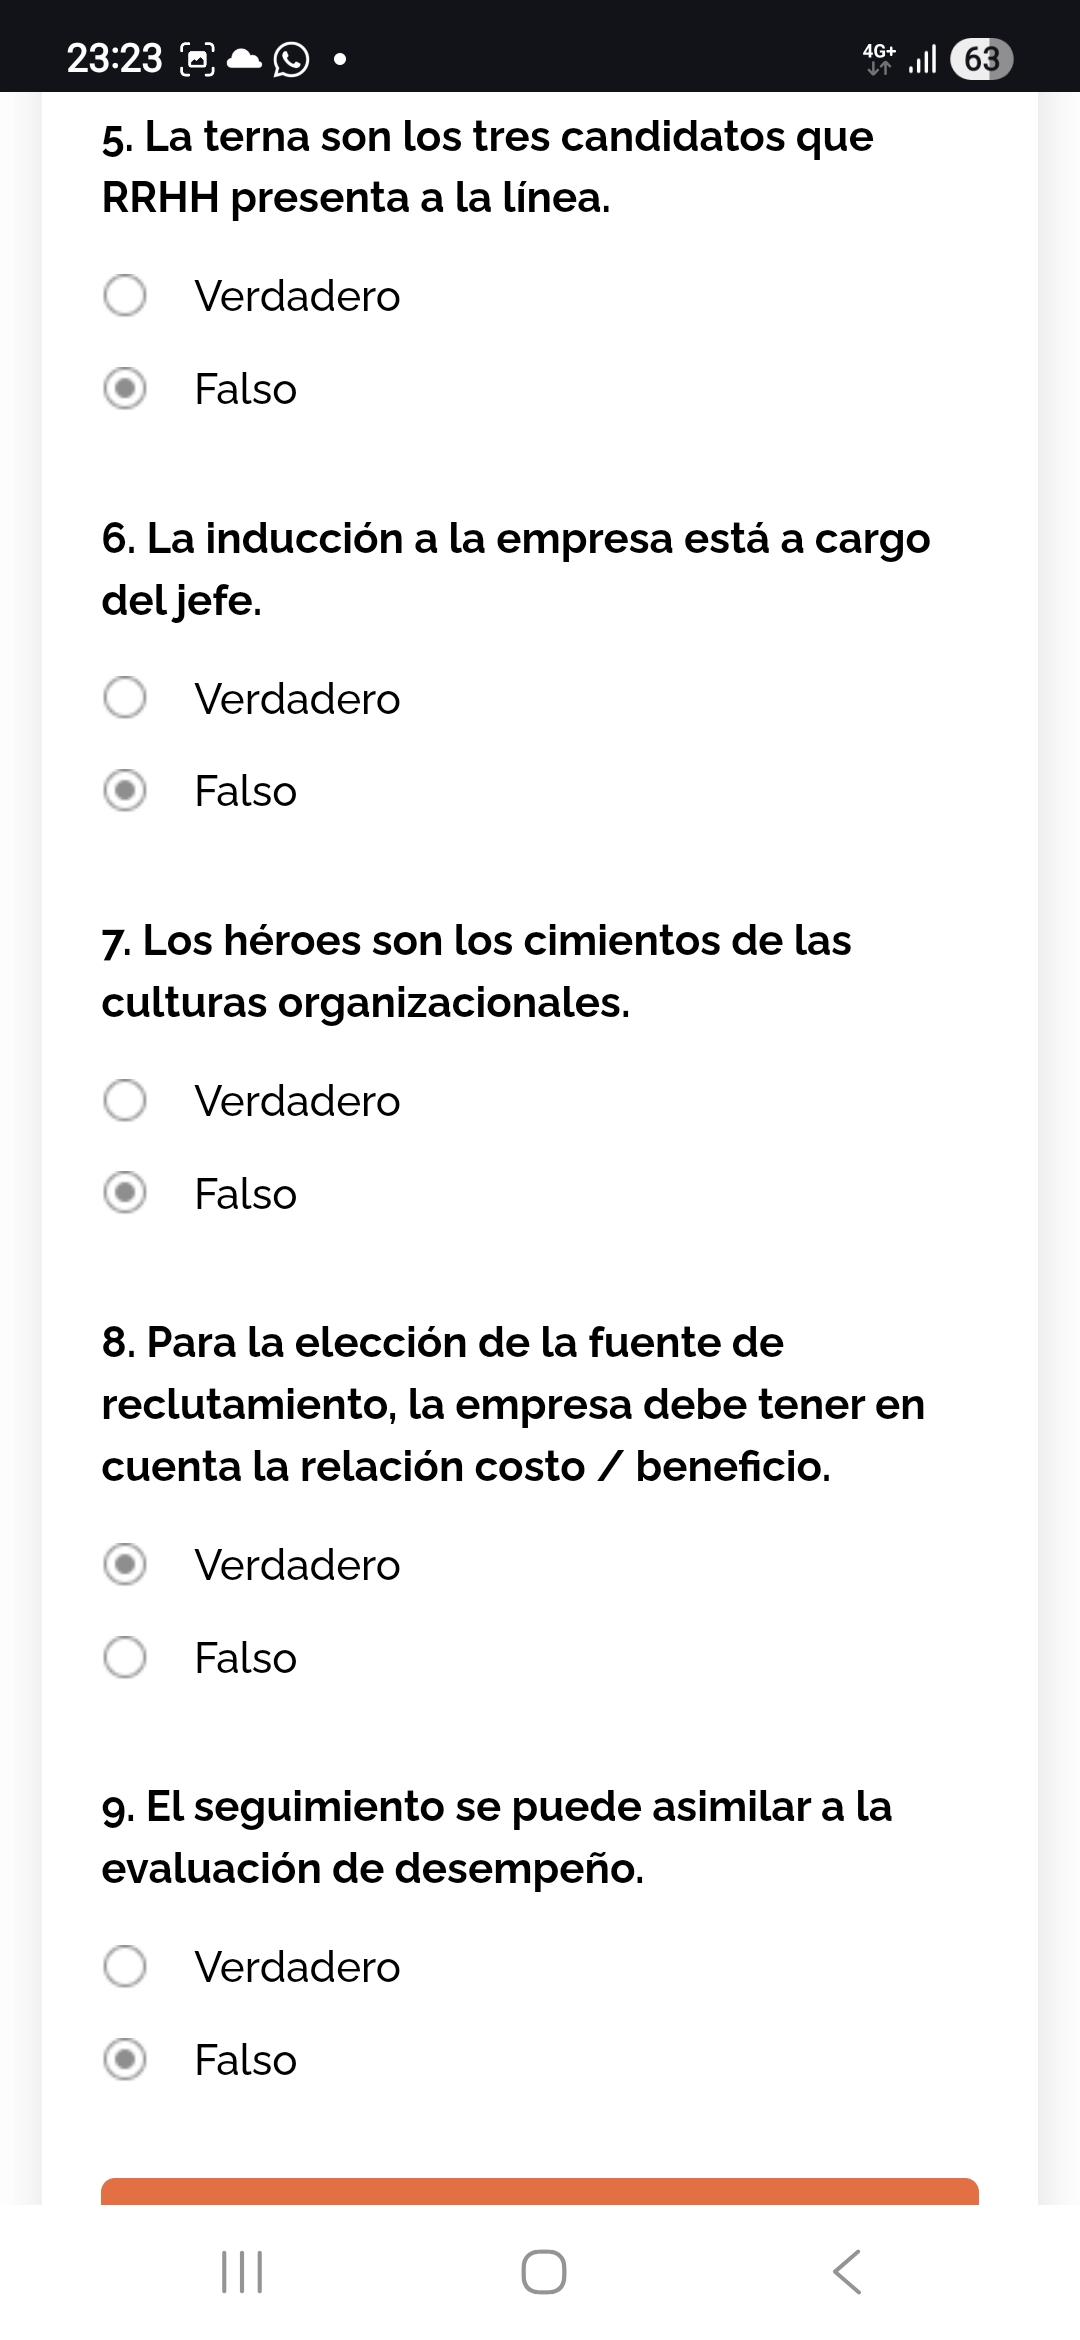Screen dimensions: 1080x2340
Task: Tap the Android back navigation arrow
Action: (846, 2271)
